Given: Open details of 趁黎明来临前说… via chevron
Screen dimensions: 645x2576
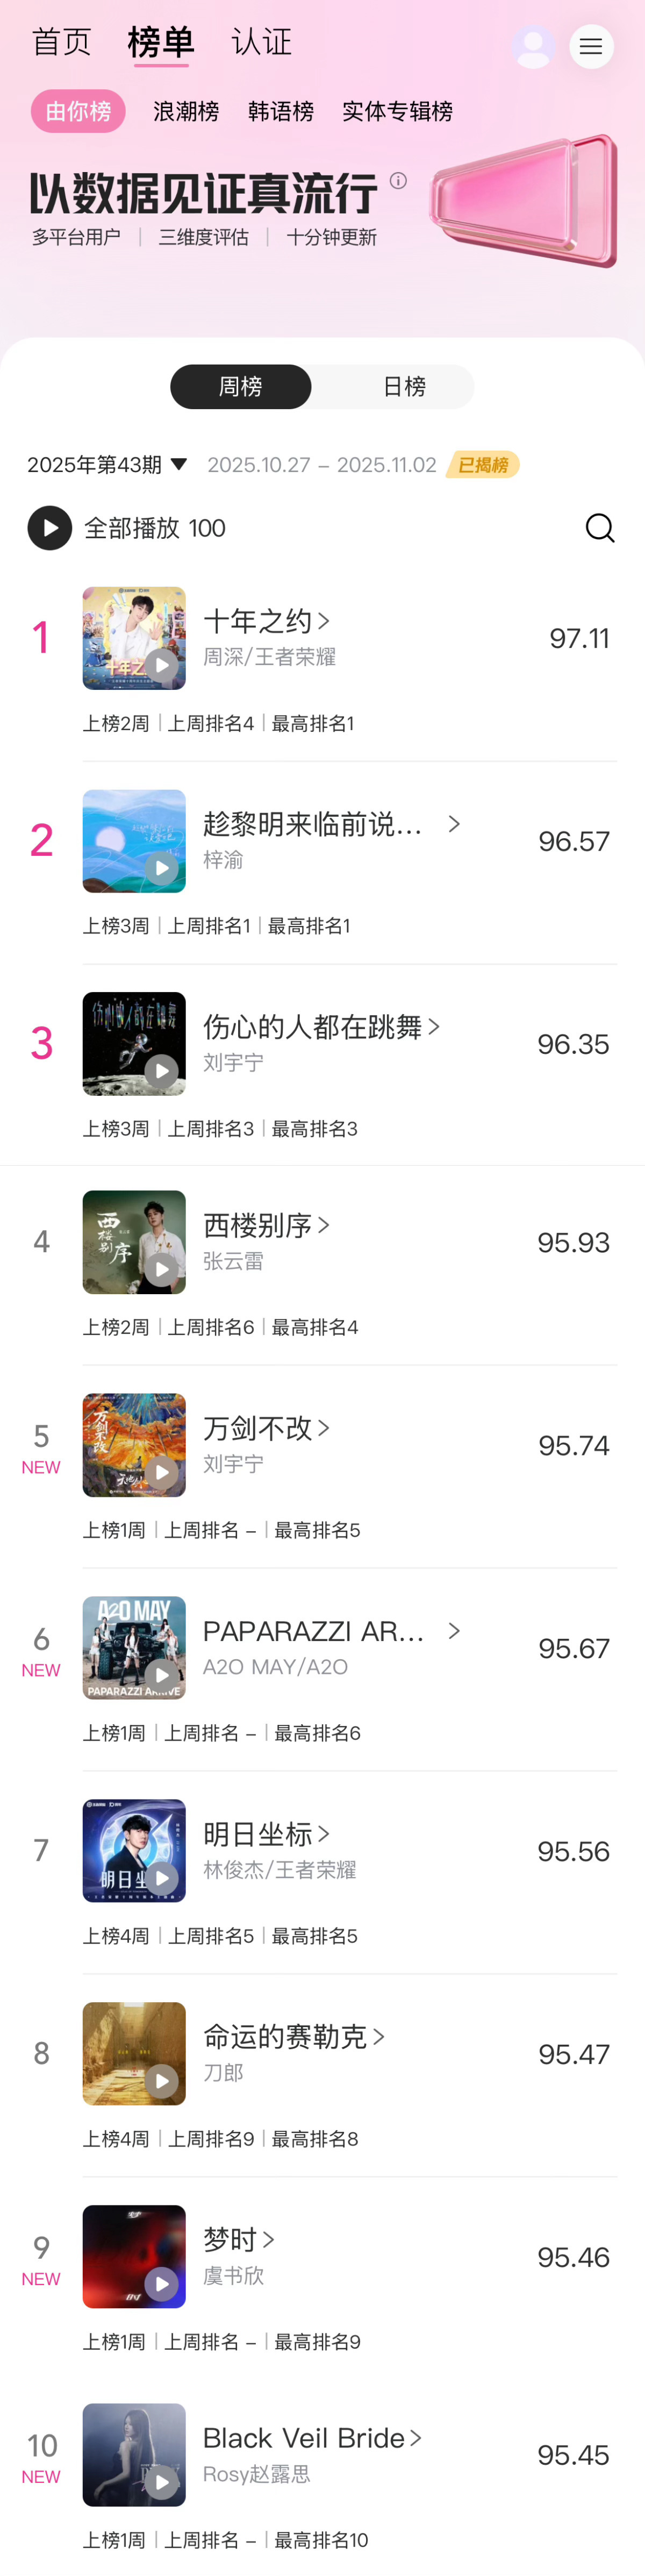Looking at the screenshot, I should [x=454, y=824].
